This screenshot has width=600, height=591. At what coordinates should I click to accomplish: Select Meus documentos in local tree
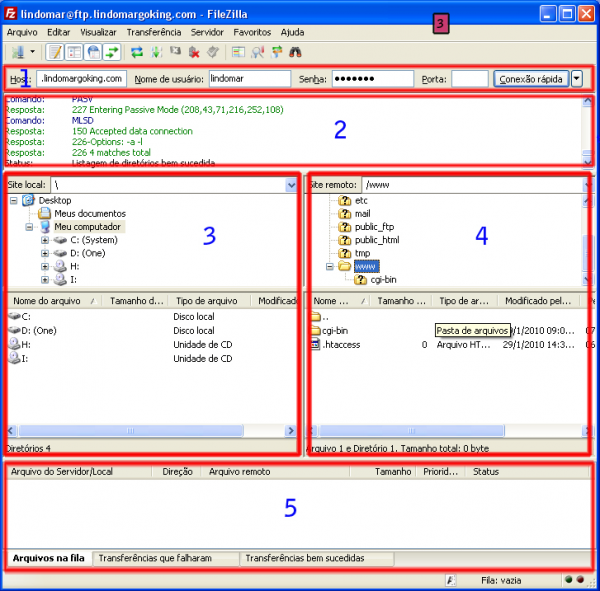click(x=90, y=214)
